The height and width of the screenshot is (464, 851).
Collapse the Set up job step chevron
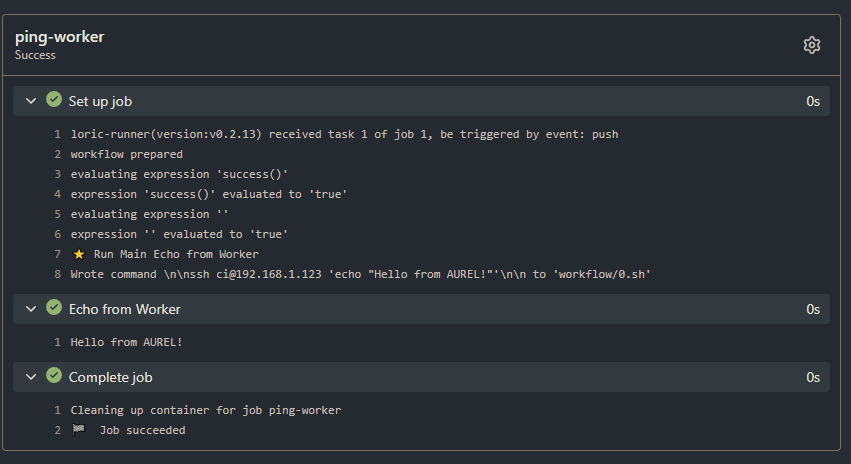coord(31,101)
